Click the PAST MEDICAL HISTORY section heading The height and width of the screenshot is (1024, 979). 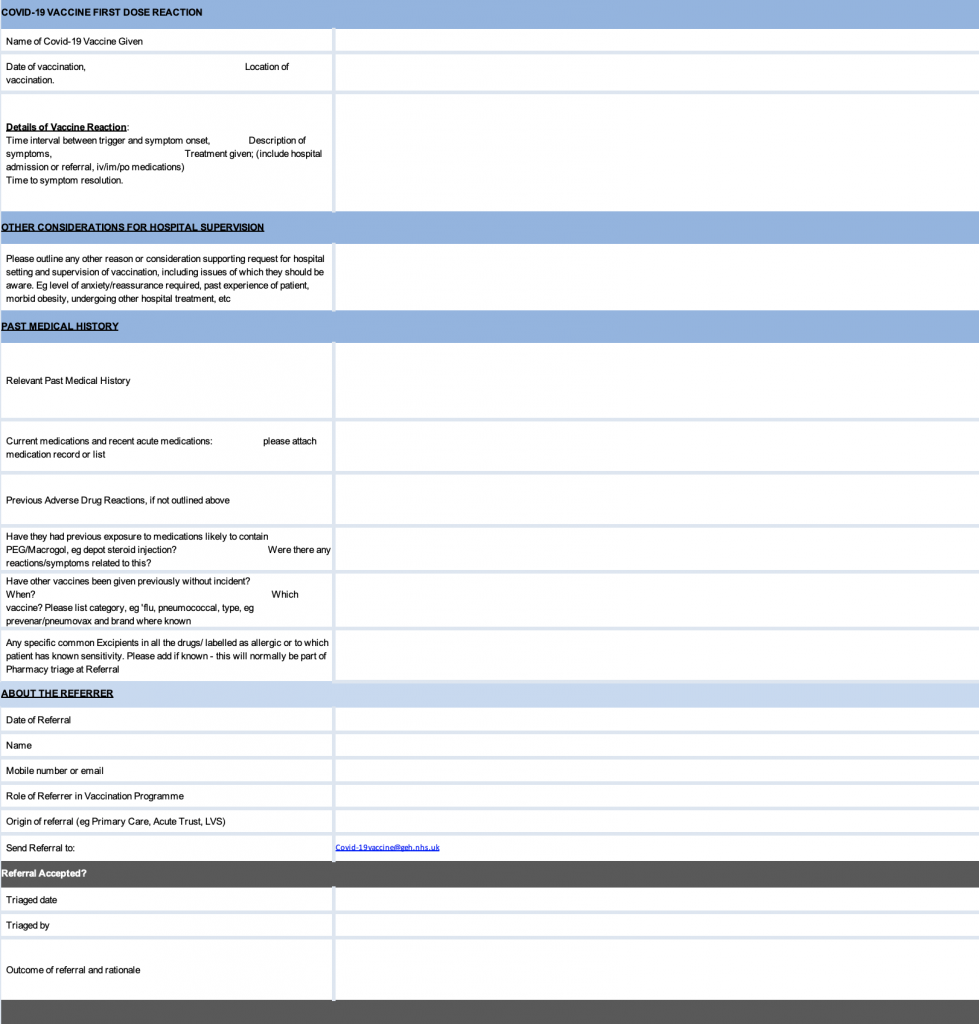tap(60, 327)
